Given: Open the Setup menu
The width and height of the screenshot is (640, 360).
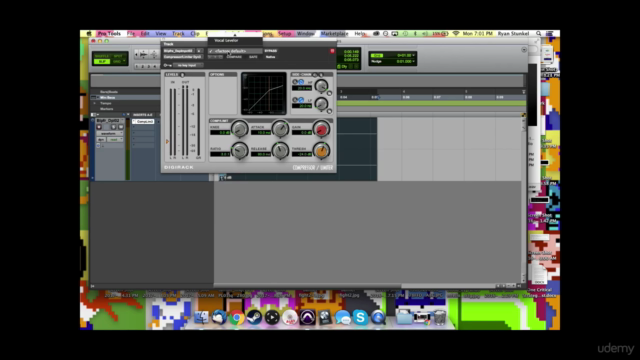Looking at the screenshot, I should tap(285, 33).
